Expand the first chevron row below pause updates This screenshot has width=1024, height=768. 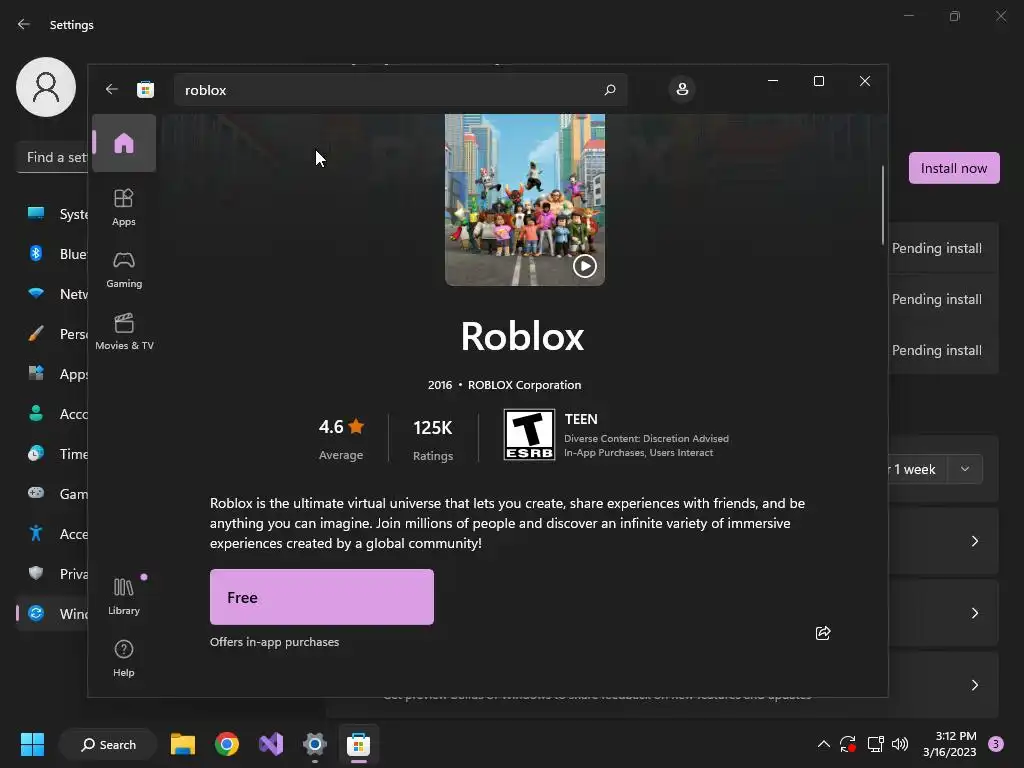point(974,541)
